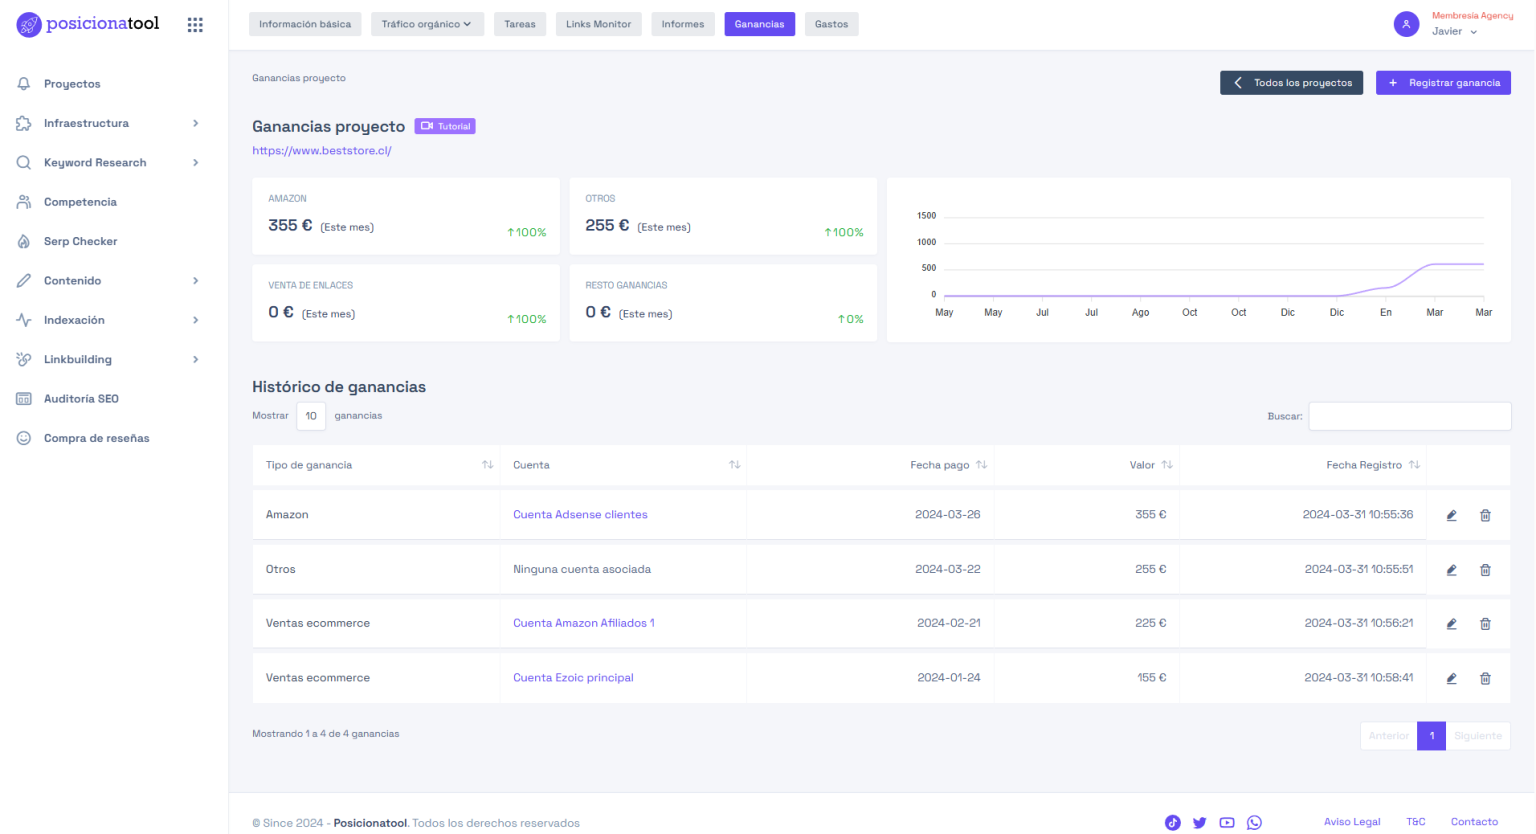This screenshot has height=834, width=1536.
Task: Click the T&C footer link
Action: tap(1416, 822)
